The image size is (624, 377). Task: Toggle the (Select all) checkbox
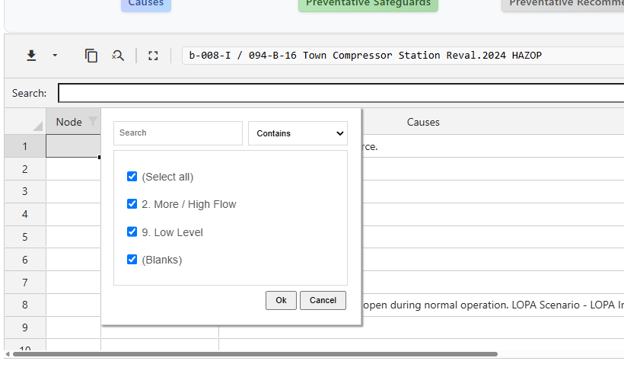(132, 176)
